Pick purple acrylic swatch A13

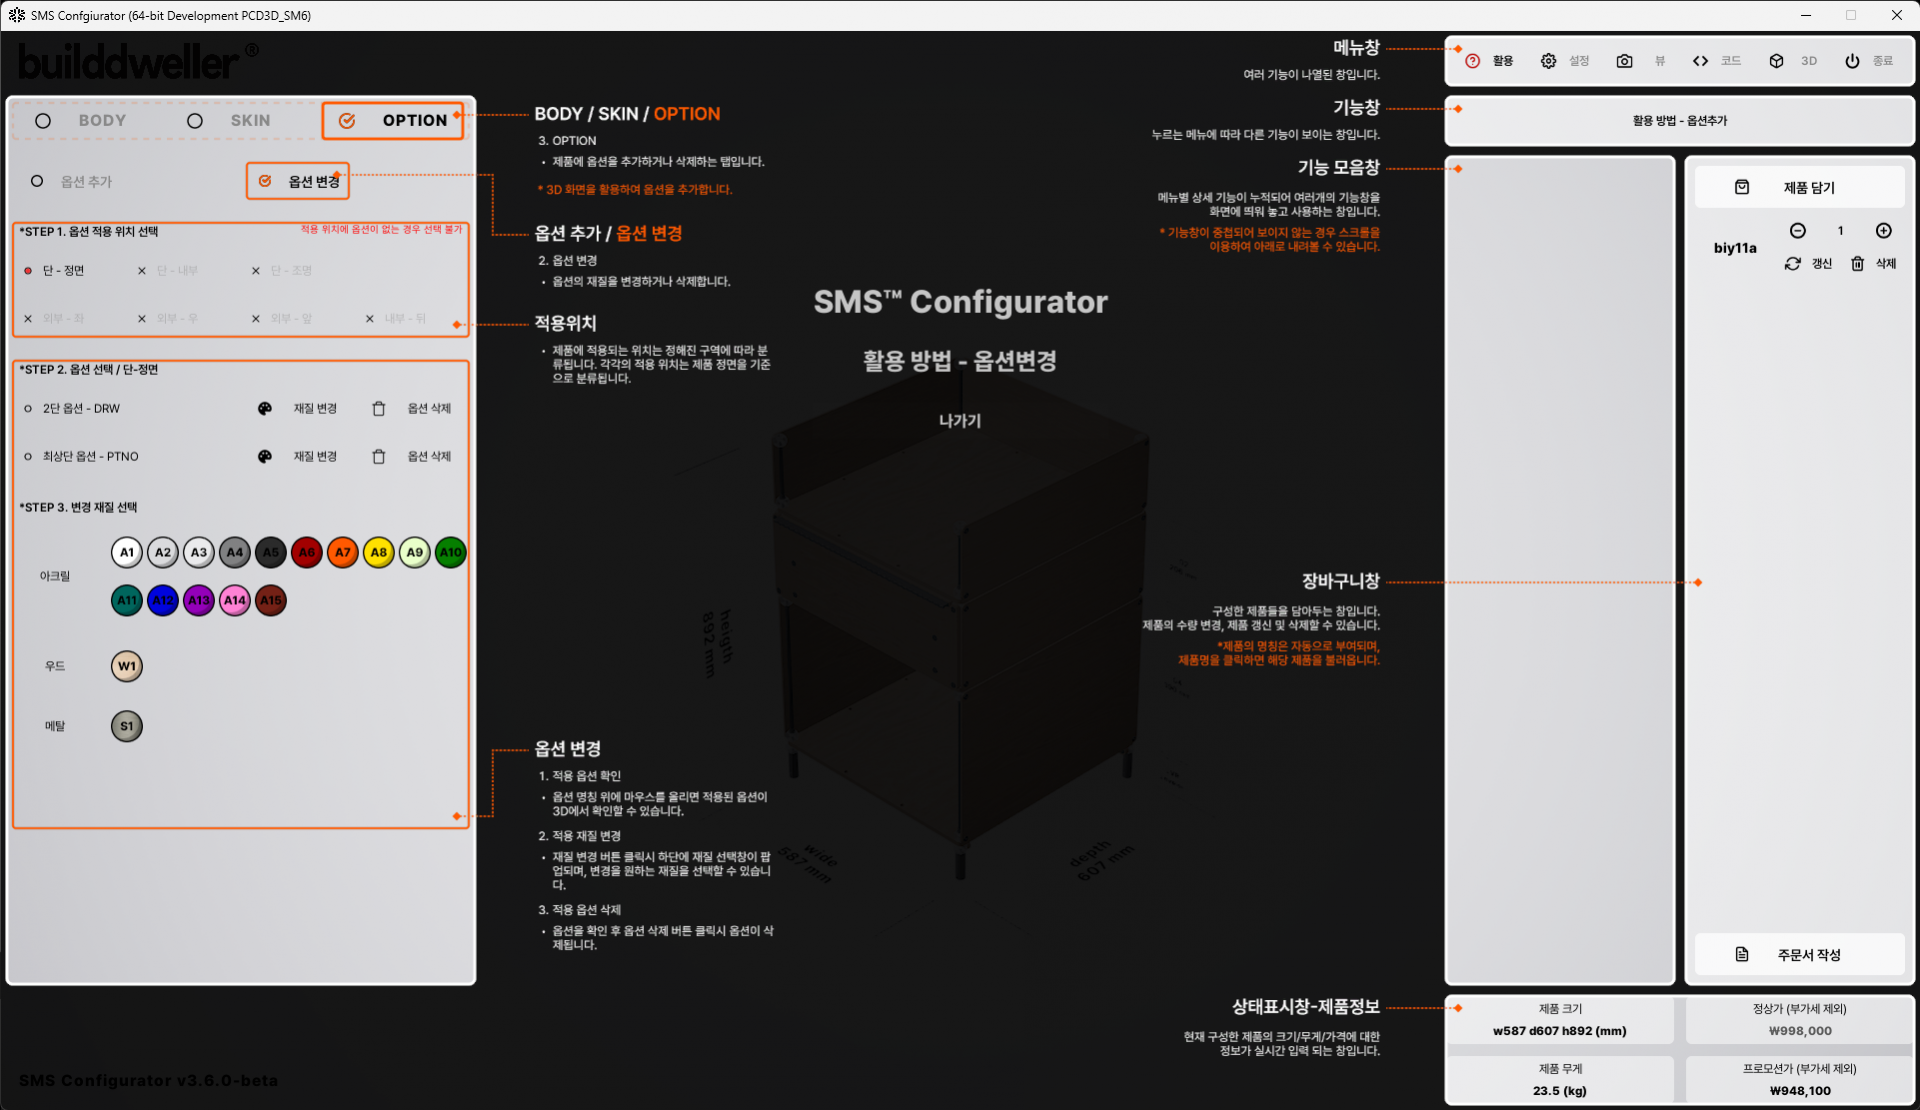pyautogui.click(x=199, y=601)
